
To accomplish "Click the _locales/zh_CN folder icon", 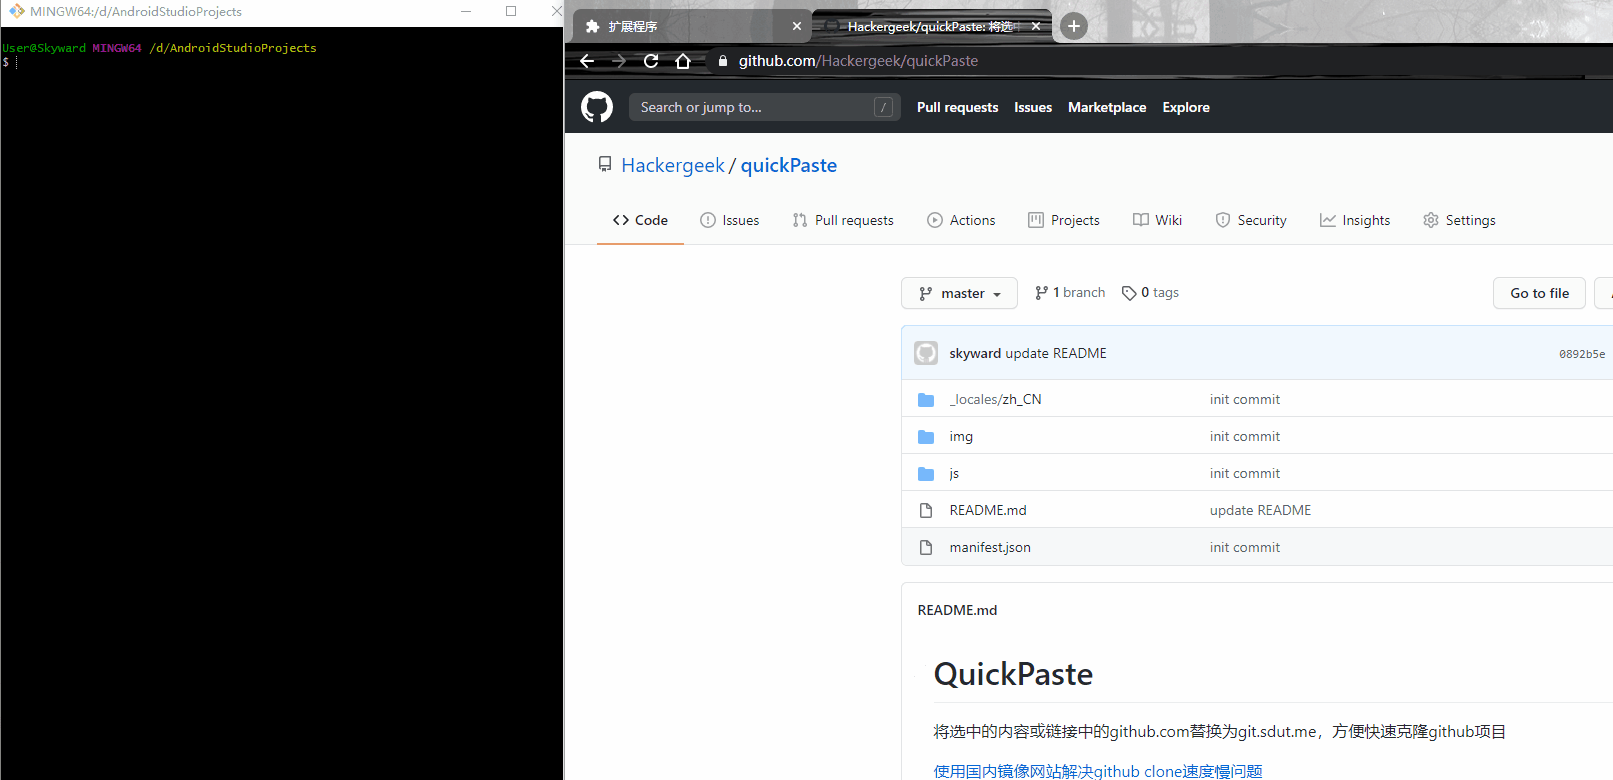I will point(926,399).
